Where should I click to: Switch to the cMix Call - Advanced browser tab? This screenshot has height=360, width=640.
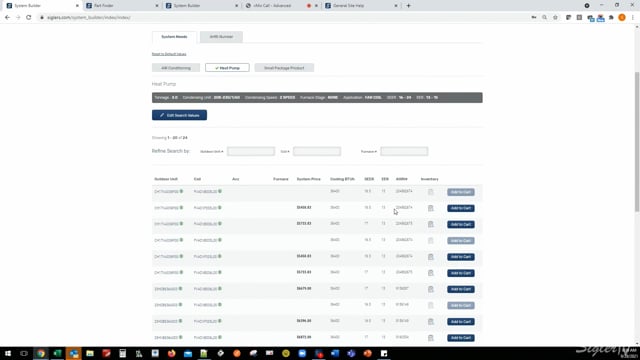pyautogui.click(x=272, y=6)
